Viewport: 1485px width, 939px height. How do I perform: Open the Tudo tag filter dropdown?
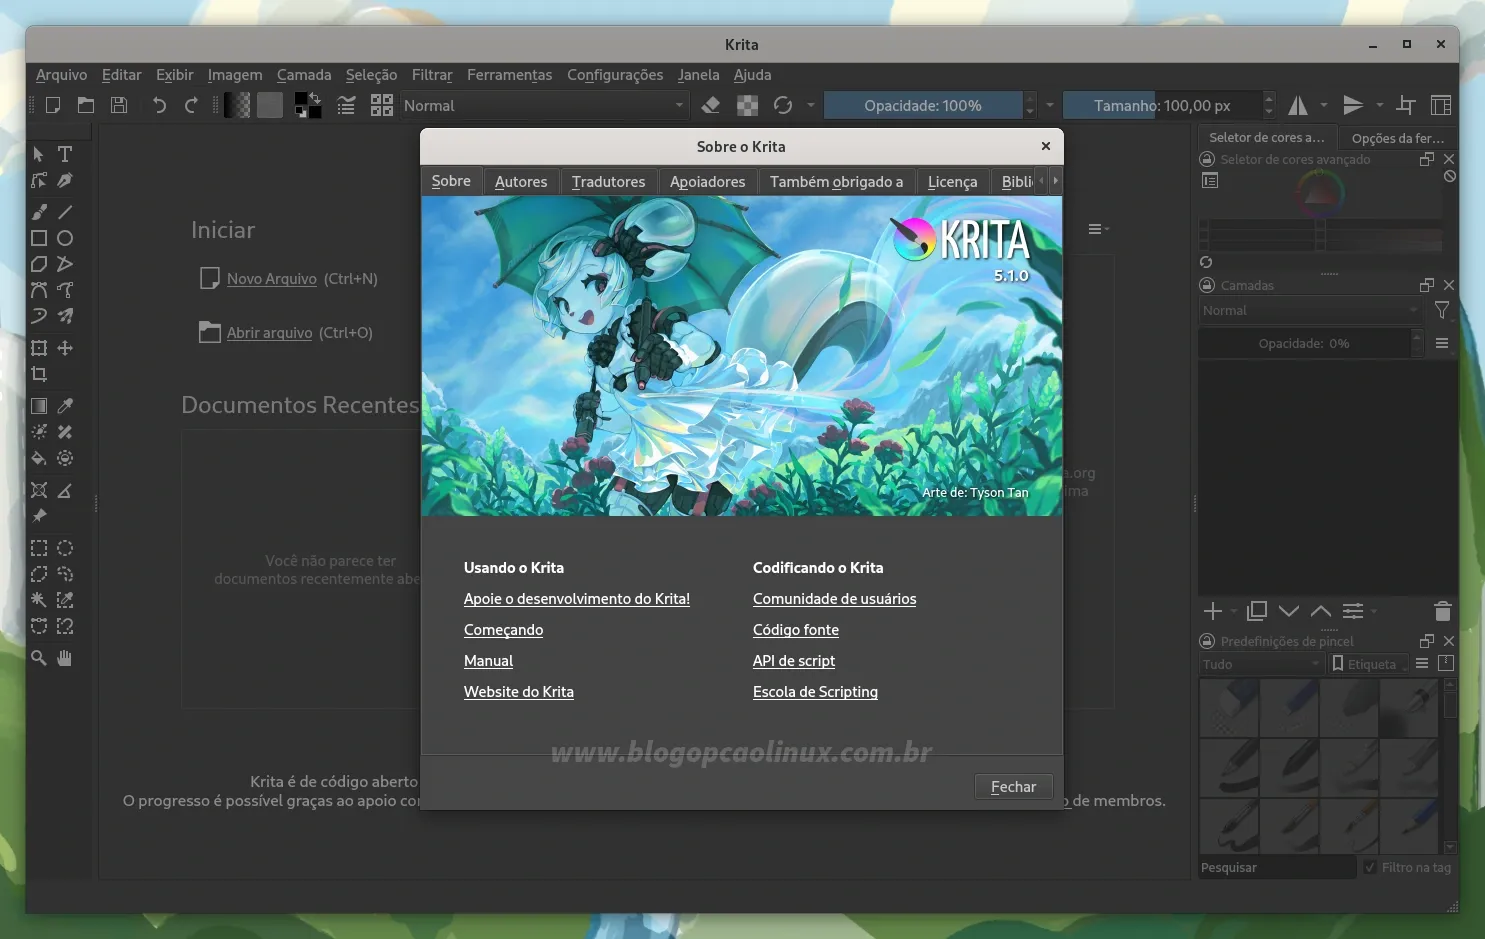tap(1261, 664)
